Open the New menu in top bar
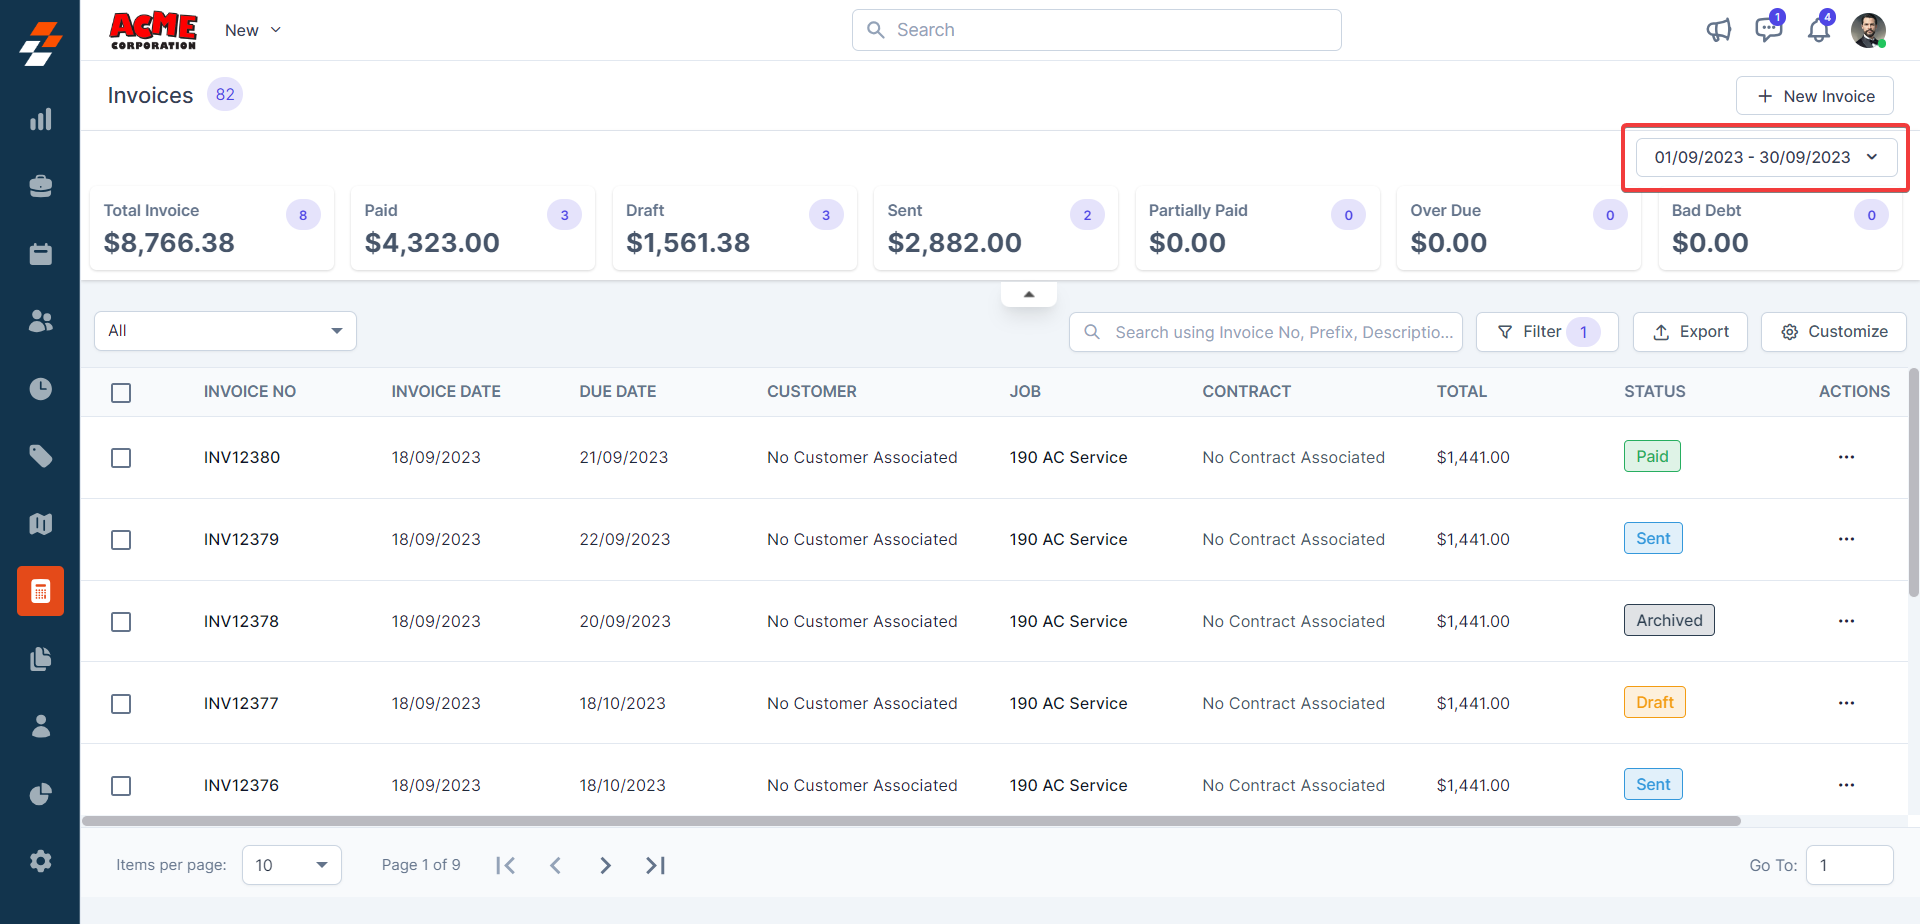Image resolution: width=1920 pixels, height=924 pixels. 252,30
